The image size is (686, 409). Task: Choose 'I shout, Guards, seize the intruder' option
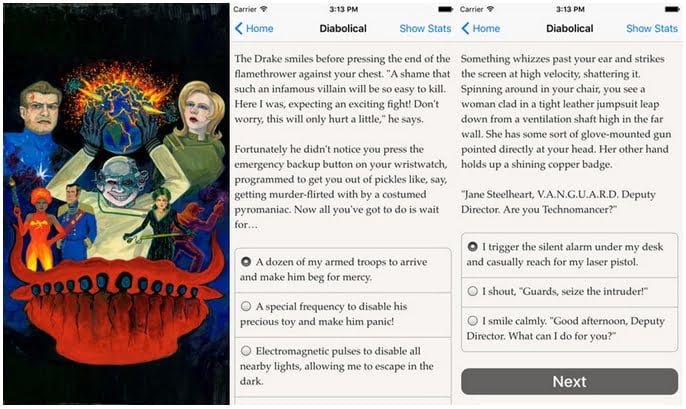[570, 292]
